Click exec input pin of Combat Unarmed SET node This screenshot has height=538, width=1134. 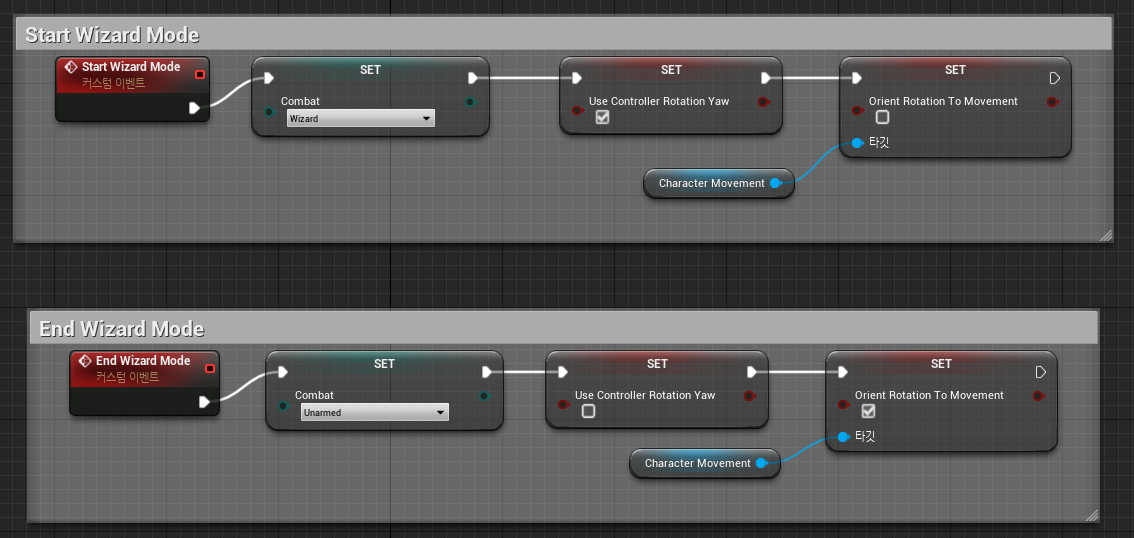283,372
